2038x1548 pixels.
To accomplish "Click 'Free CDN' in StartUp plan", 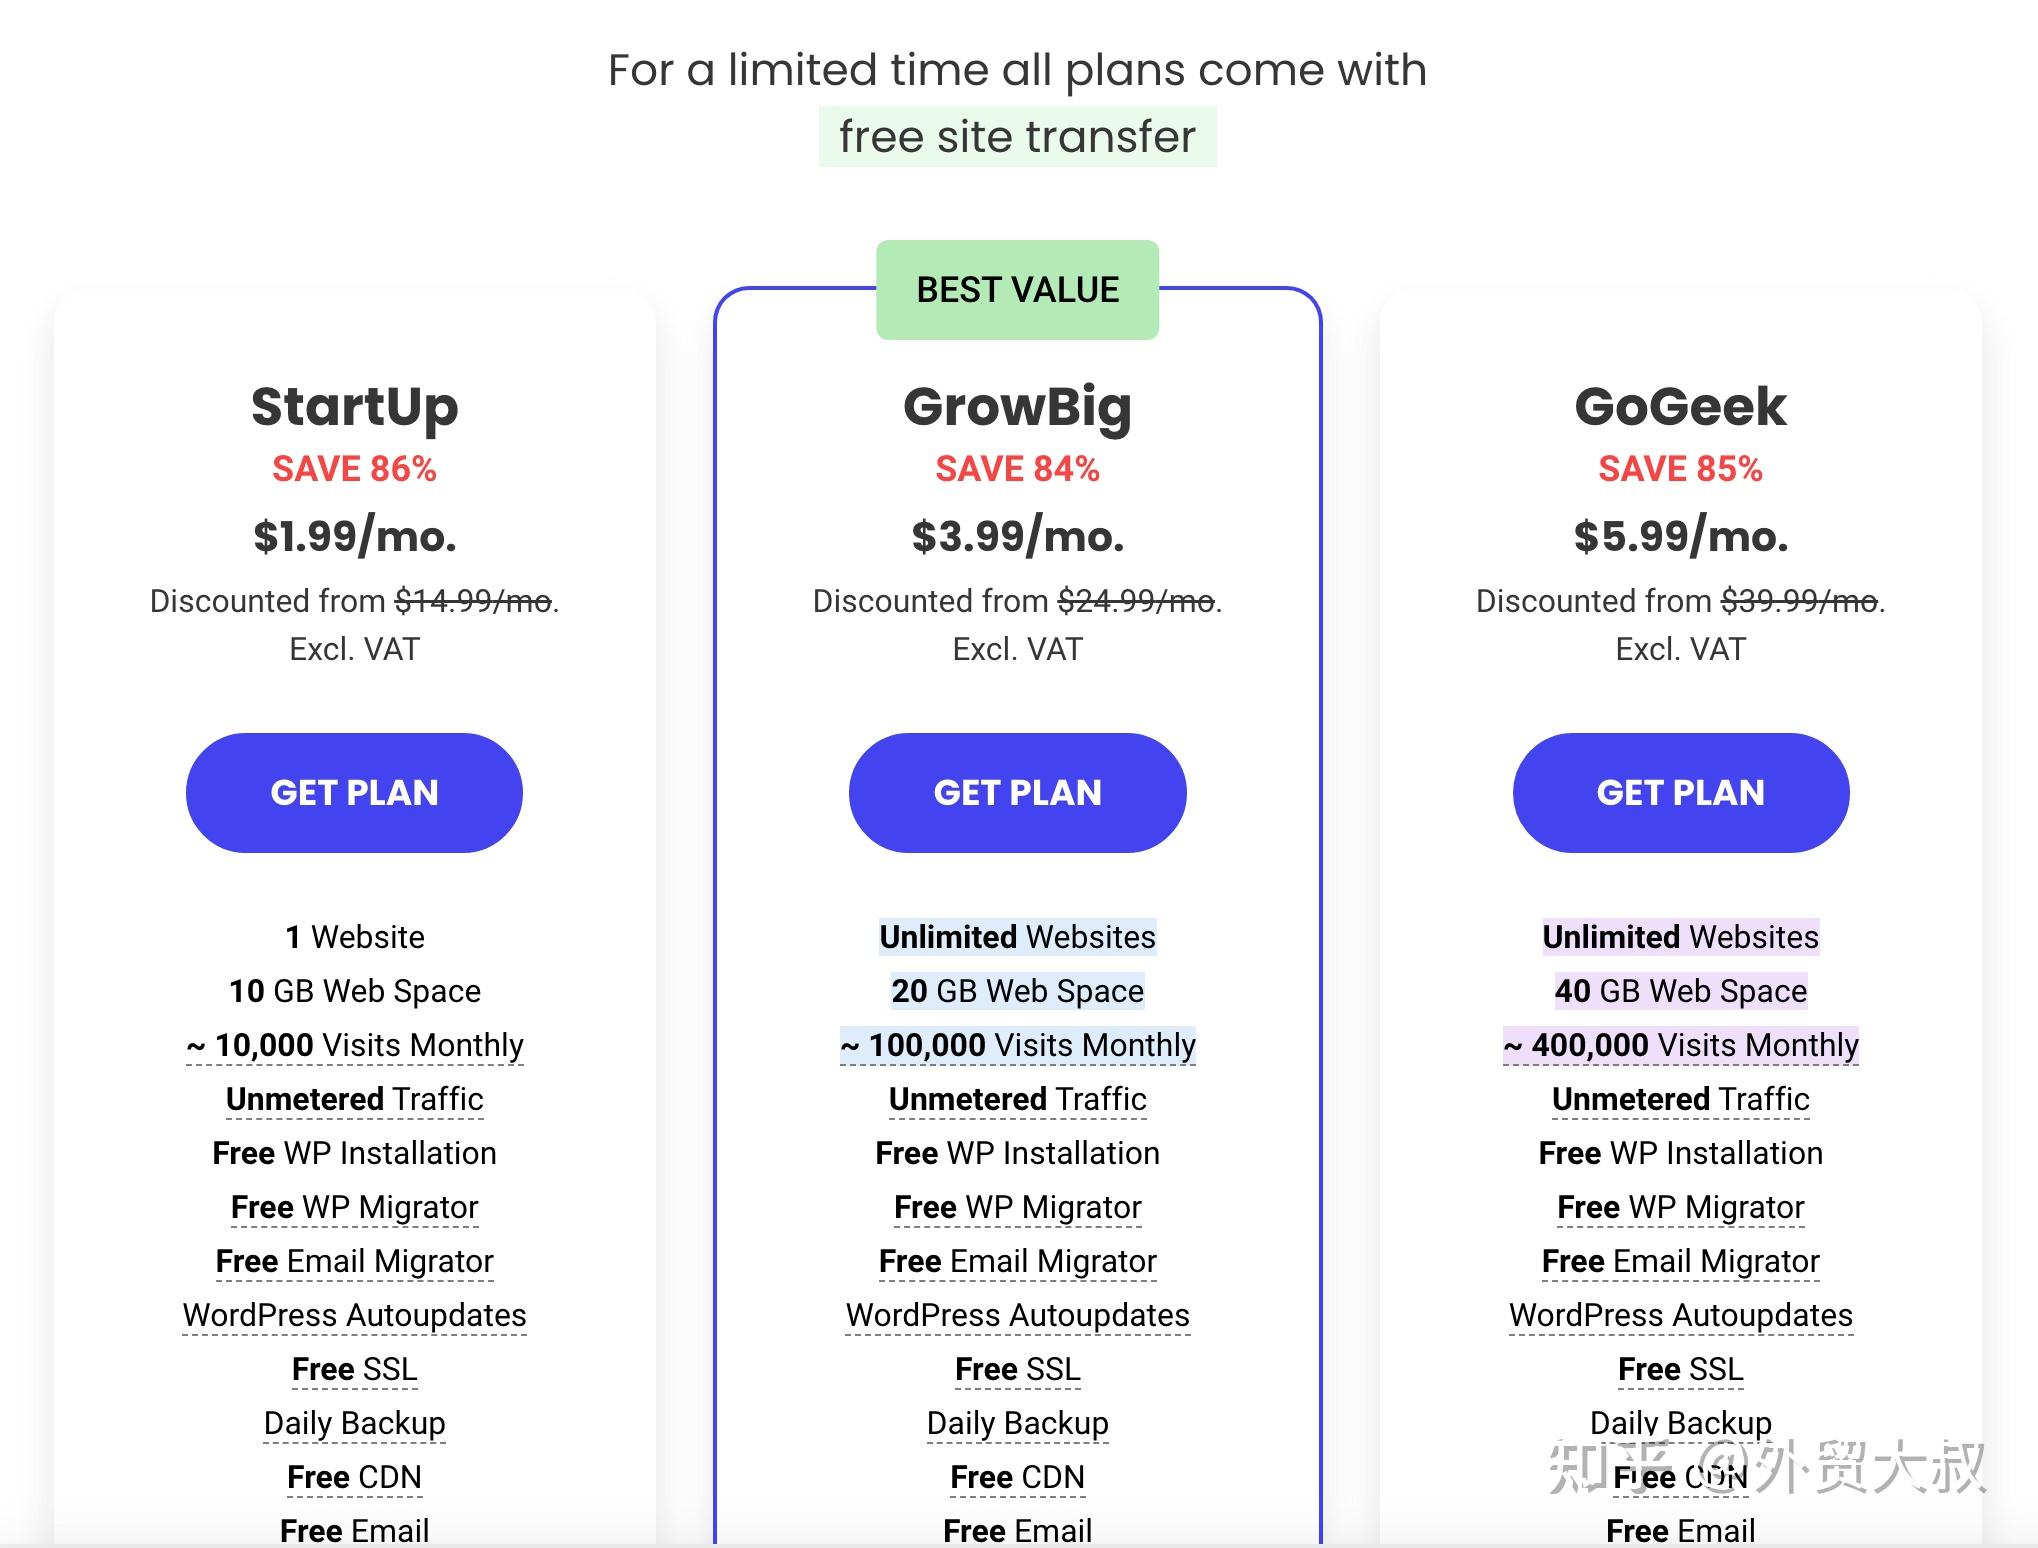I will click(354, 1477).
